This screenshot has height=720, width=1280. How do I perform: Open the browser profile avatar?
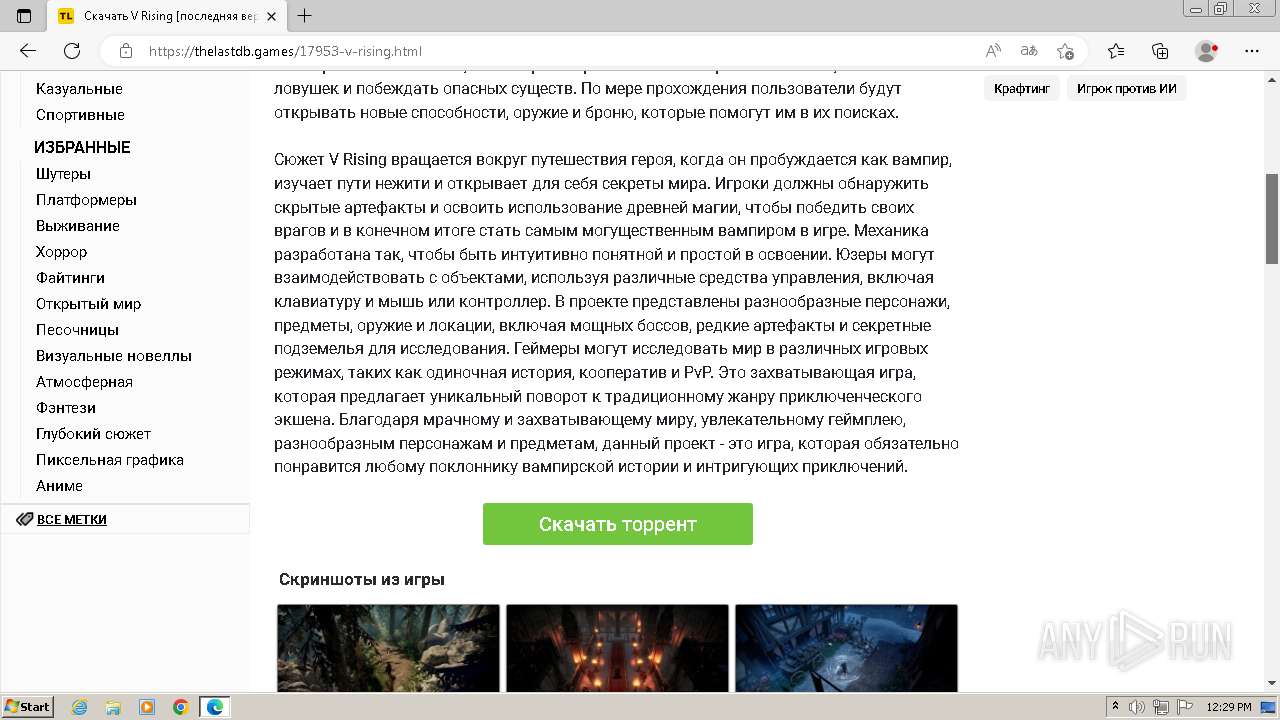1206,51
